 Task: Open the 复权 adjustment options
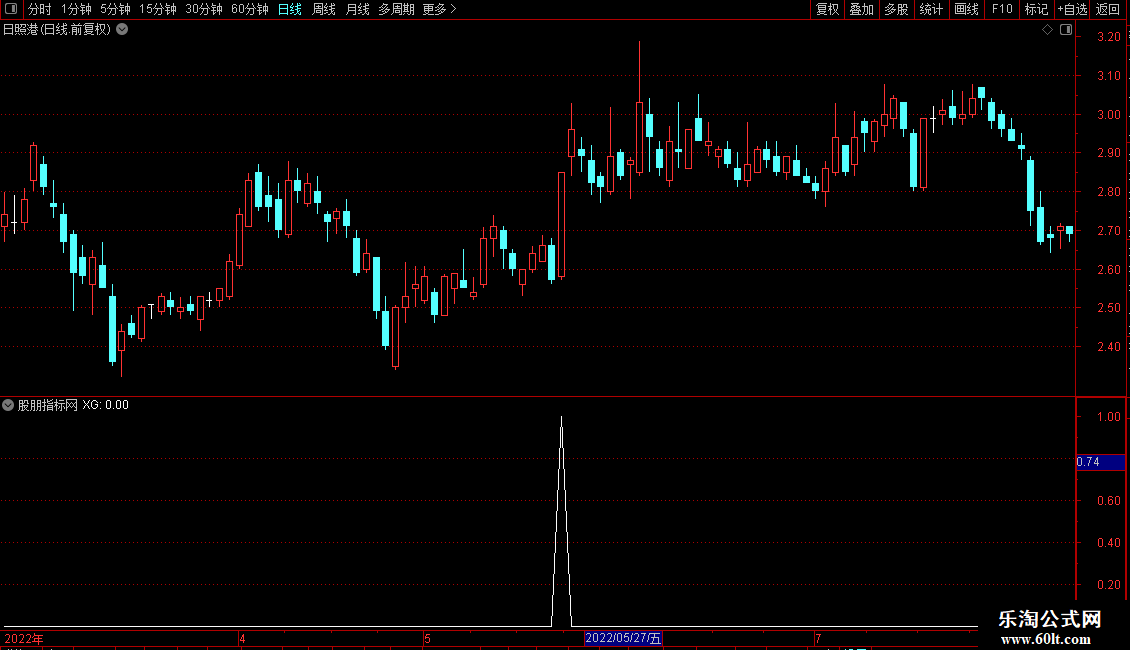pos(827,9)
